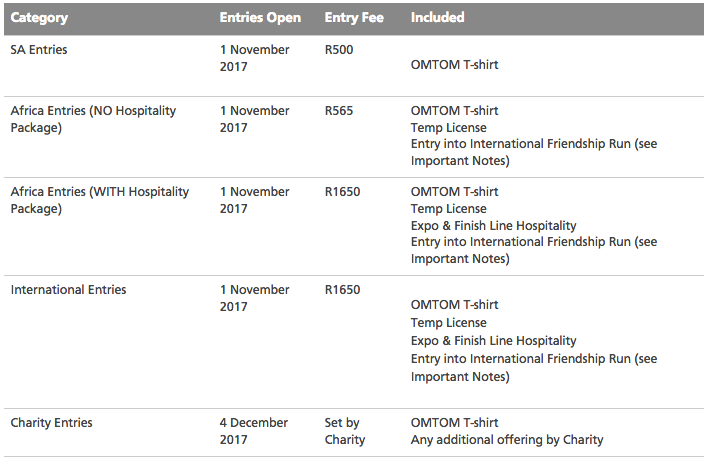
Task: Click Expo & Finish Line Hospitality in International row
Action: (493, 341)
